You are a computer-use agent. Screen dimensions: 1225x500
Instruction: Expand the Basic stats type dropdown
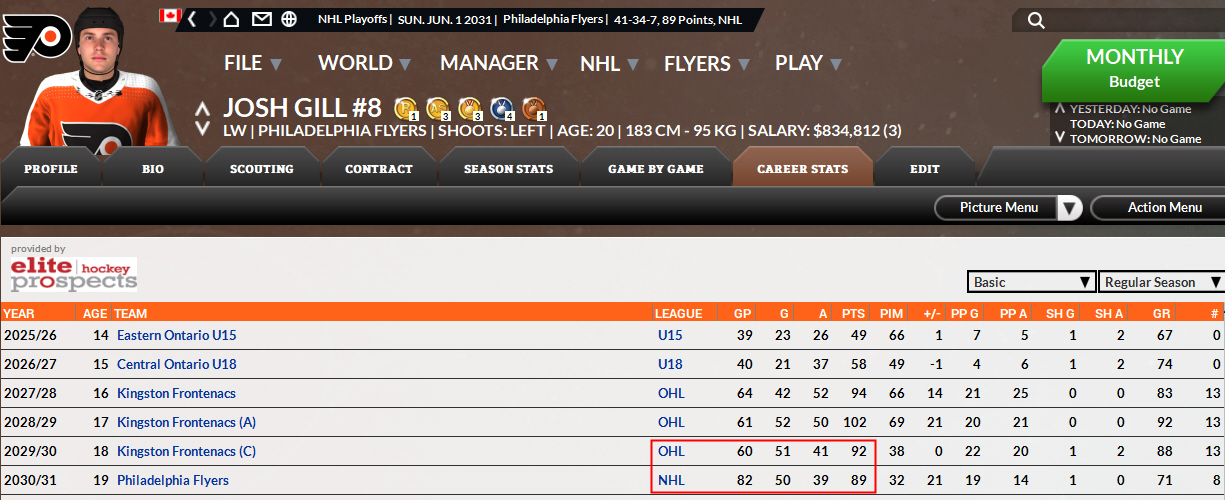[x=1031, y=282]
